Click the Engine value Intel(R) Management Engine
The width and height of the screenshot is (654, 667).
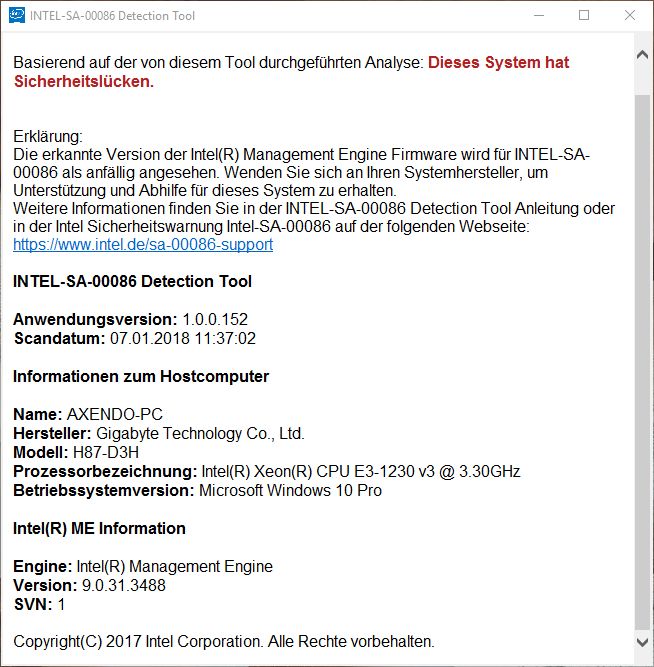point(174,567)
